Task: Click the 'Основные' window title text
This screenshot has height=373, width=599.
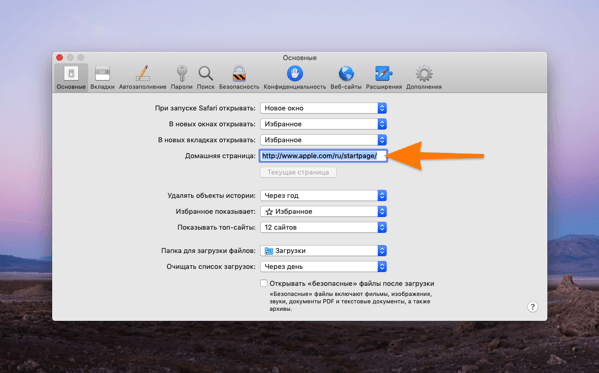Action: (x=300, y=58)
